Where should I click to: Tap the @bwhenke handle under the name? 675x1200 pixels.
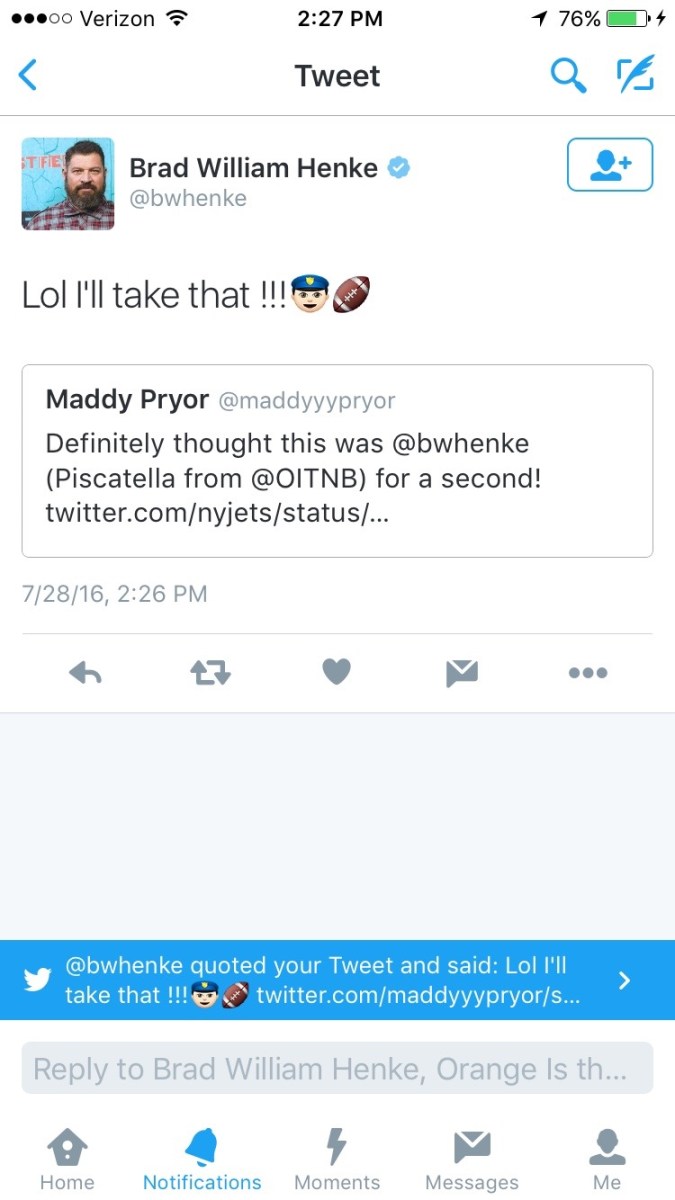pos(188,199)
